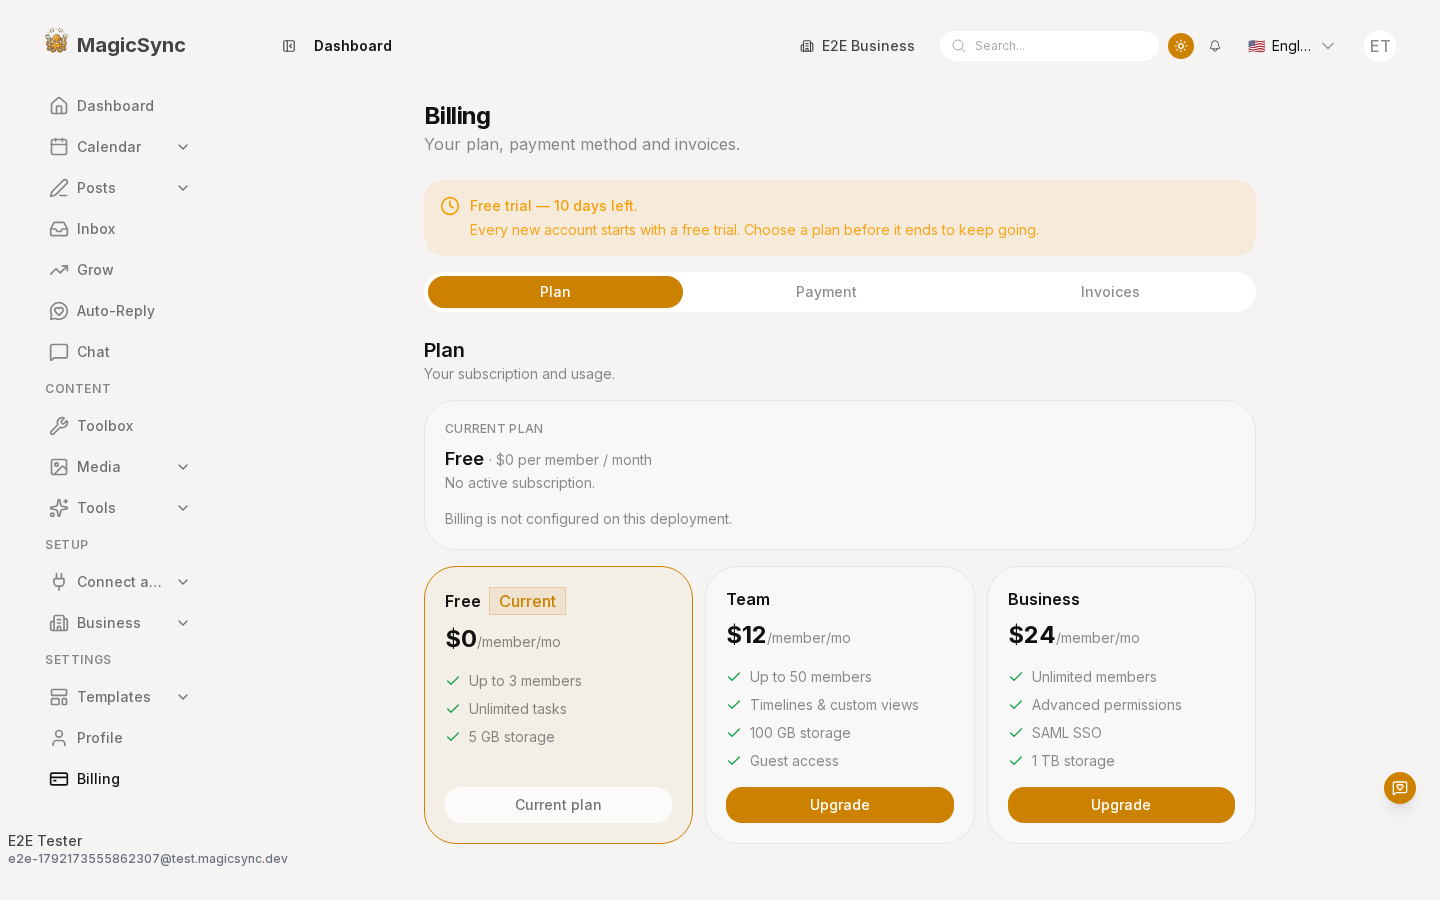Open notifications bell
The height and width of the screenshot is (900, 1440).
point(1215,46)
